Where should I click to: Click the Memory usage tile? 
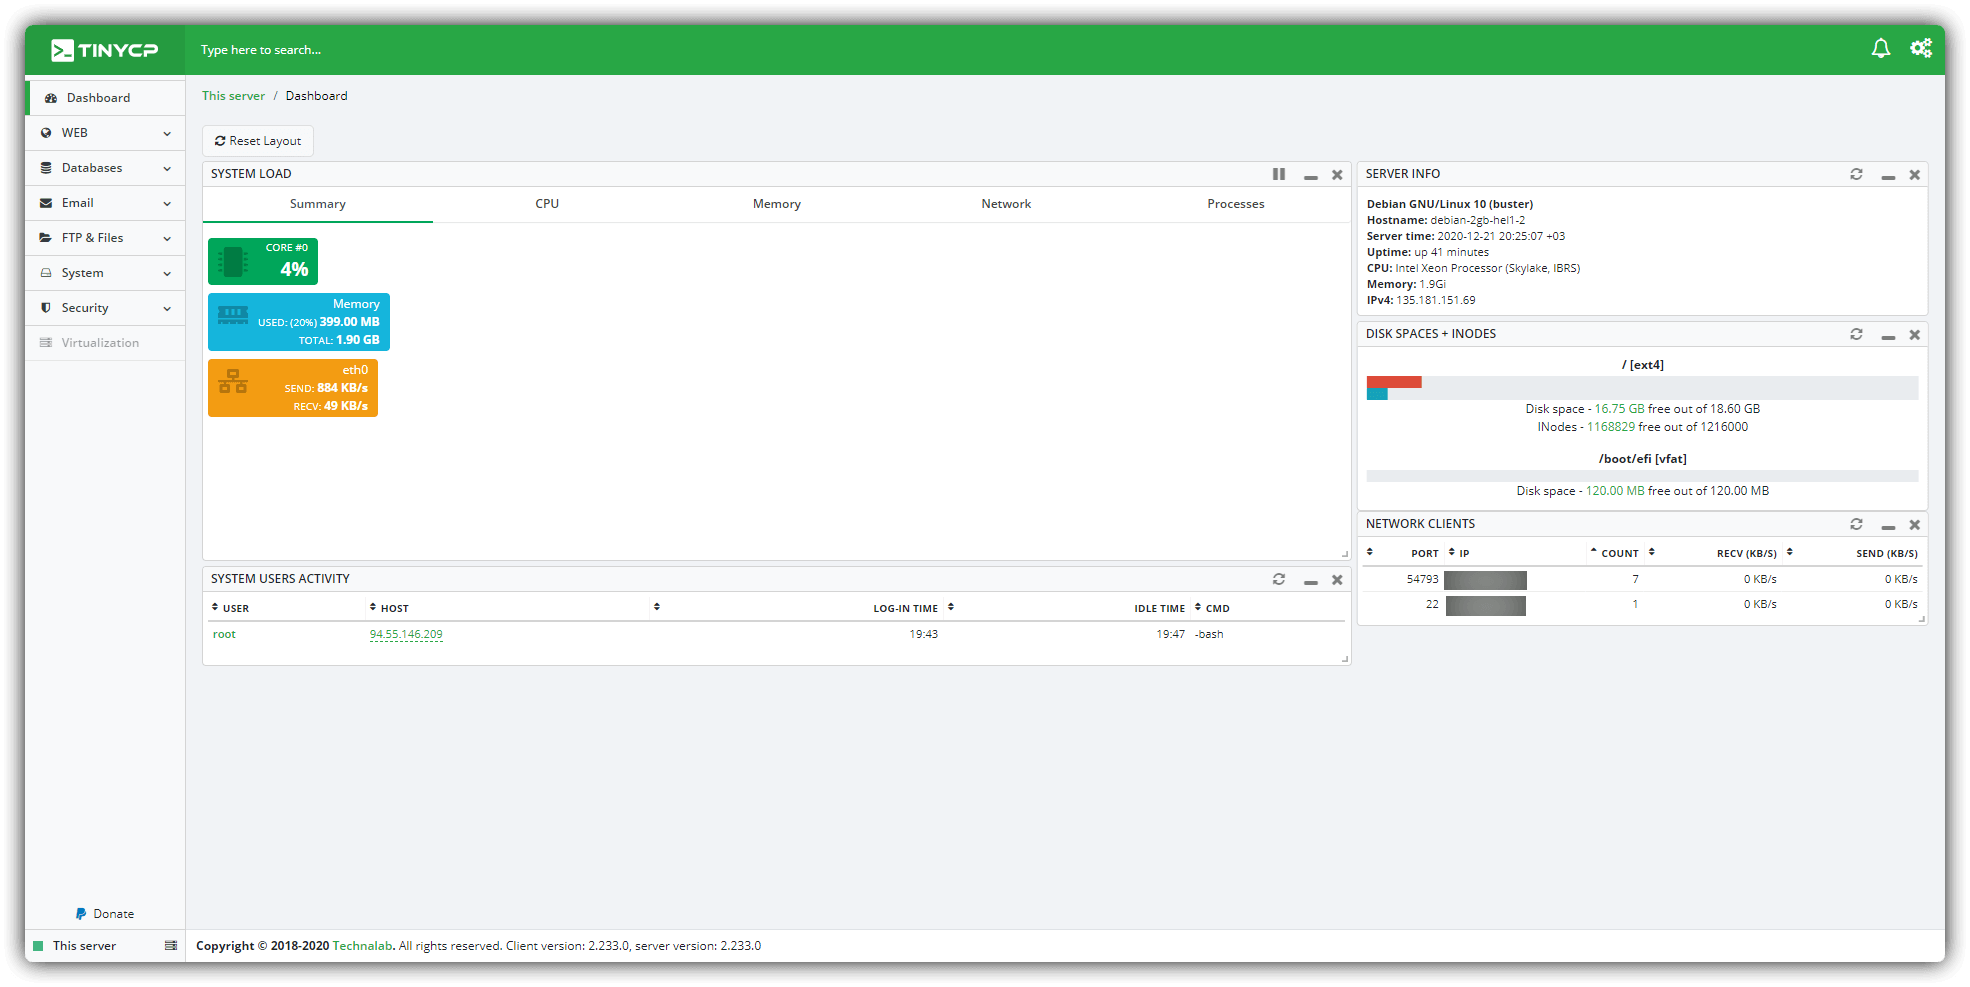pyautogui.click(x=299, y=322)
